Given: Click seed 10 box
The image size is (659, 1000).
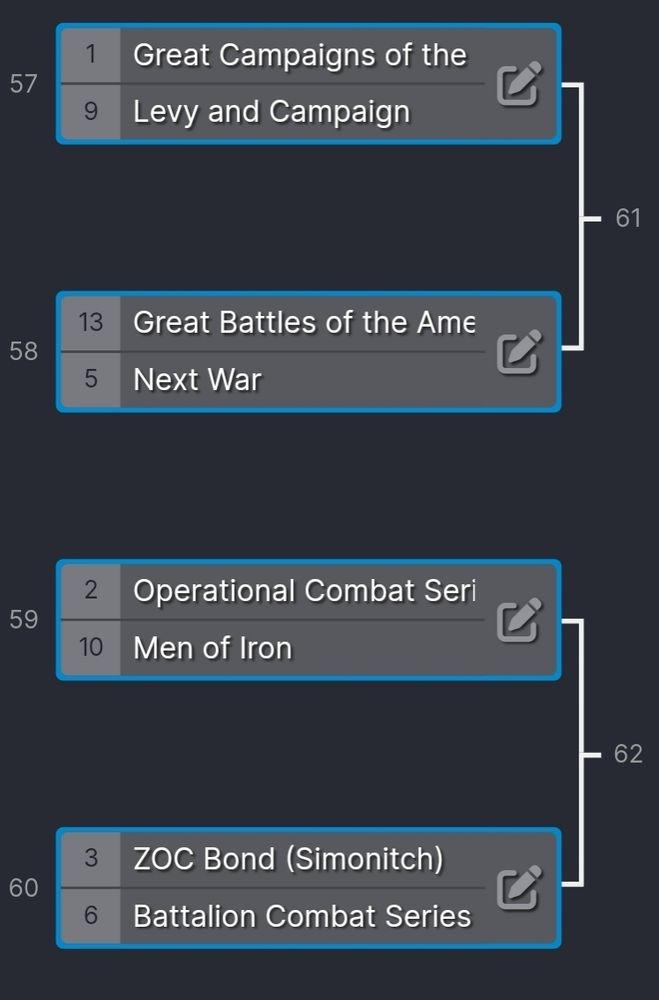Looking at the screenshot, I should click(x=91, y=648).
